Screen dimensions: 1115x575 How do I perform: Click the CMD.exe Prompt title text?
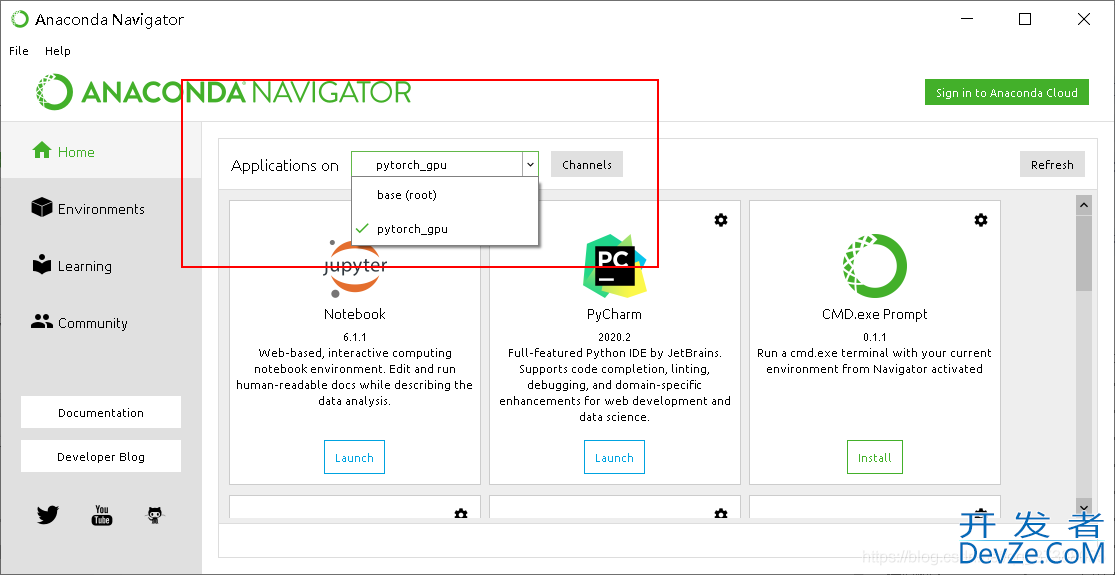click(x=875, y=314)
